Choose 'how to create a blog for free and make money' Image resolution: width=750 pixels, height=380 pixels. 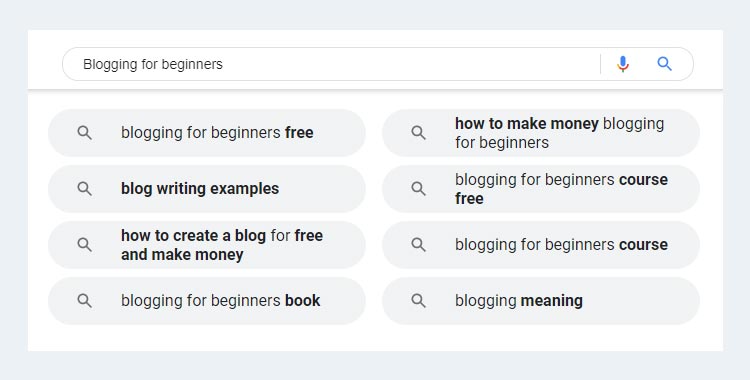click(207, 245)
